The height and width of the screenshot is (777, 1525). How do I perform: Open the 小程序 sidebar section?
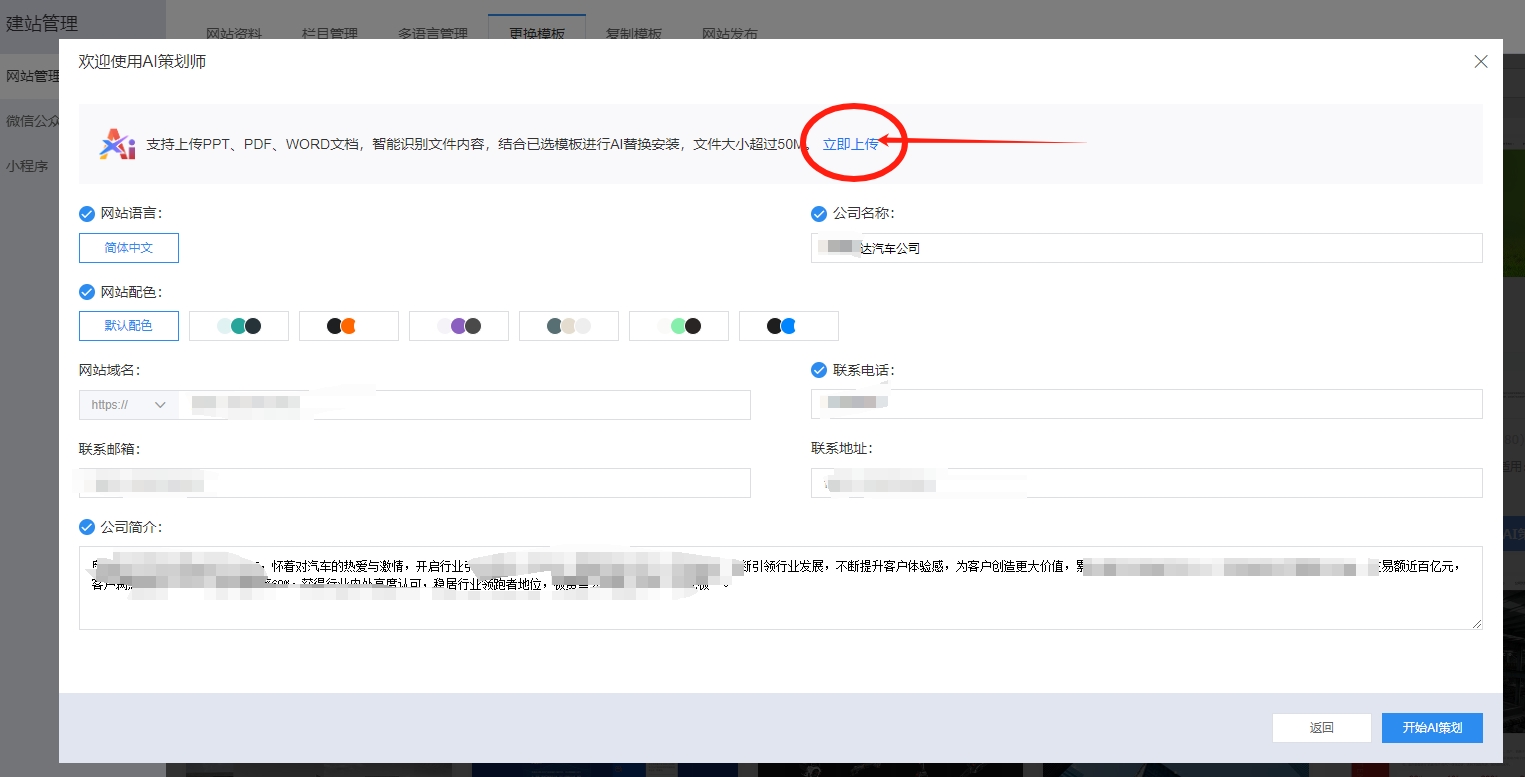click(28, 166)
